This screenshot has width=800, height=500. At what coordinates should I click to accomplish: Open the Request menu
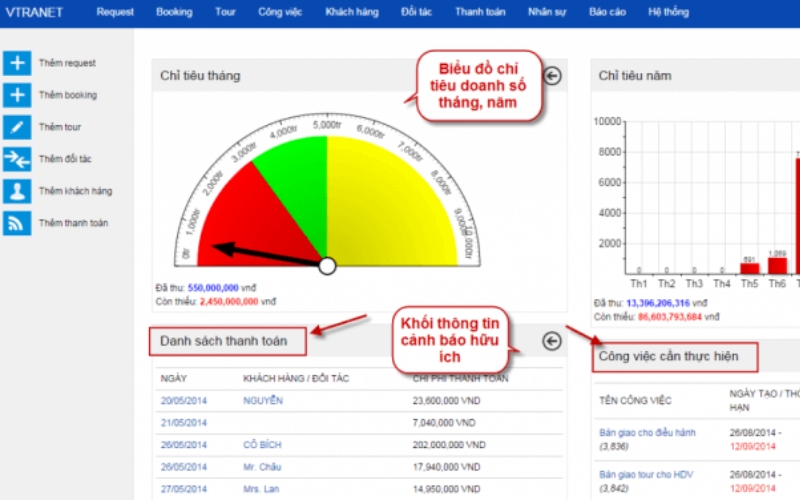[x=115, y=12]
